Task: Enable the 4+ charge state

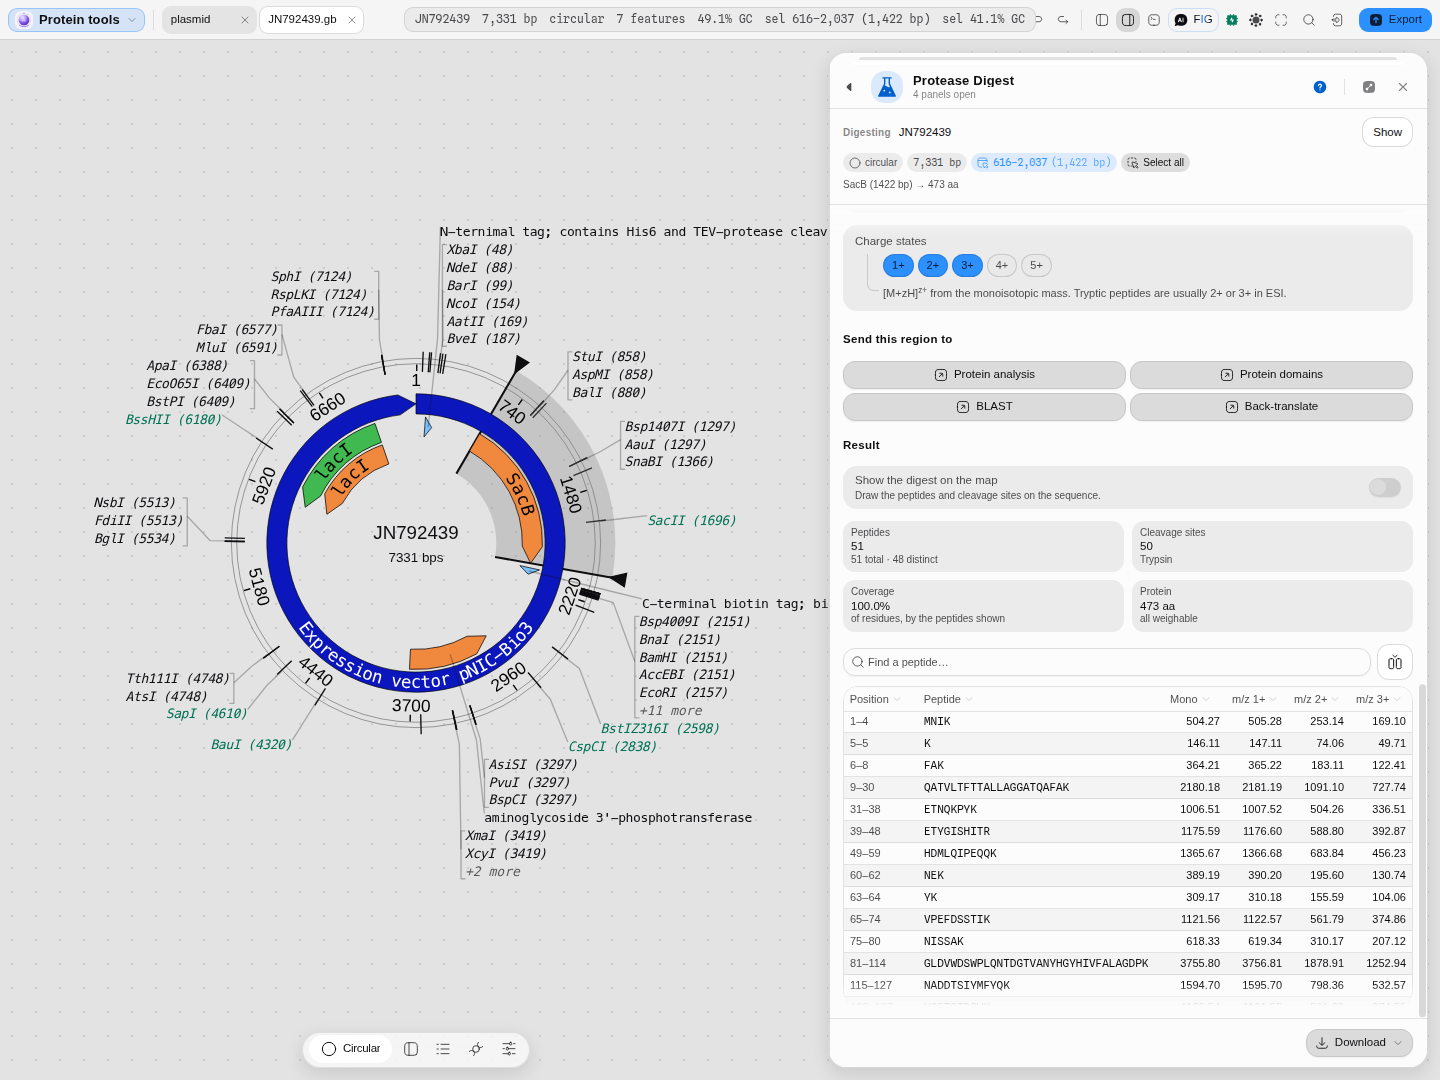Action: click(x=1002, y=265)
